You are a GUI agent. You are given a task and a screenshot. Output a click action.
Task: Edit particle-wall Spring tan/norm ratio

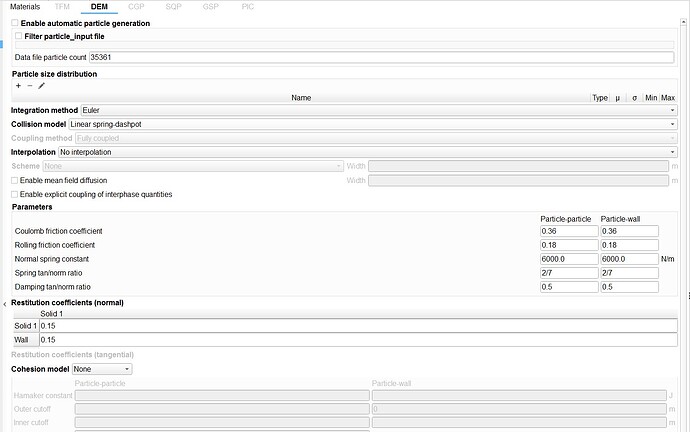click(629, 273)
